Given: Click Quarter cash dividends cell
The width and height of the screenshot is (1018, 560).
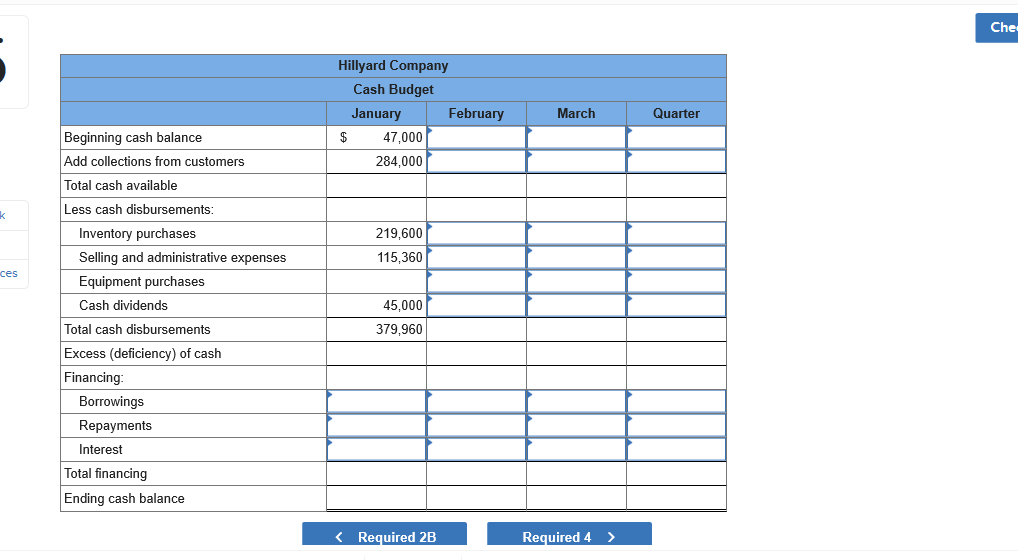Looking at the screenshot, I should 677,306.
